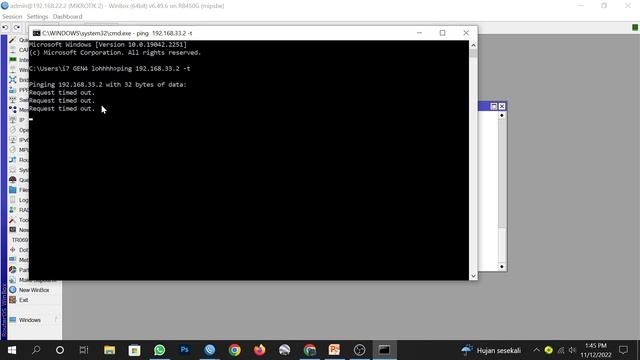Open the IP menu icon in sidebar
This screenshot has height=360, width=640.
pyautogui.click(x=13, y=120)
